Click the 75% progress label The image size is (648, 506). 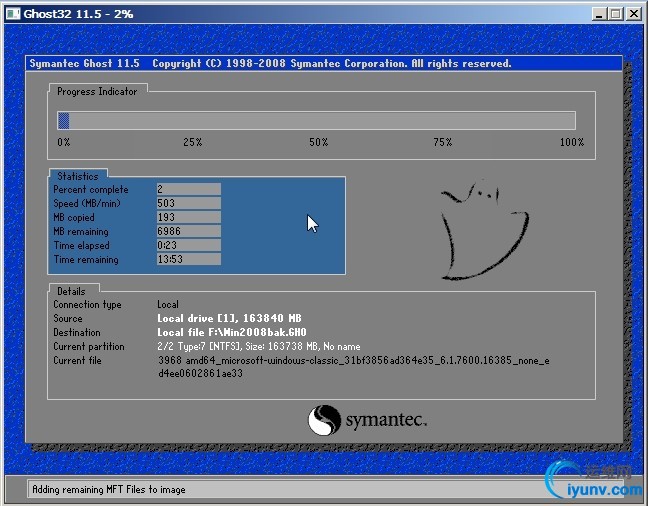(443, 142)
